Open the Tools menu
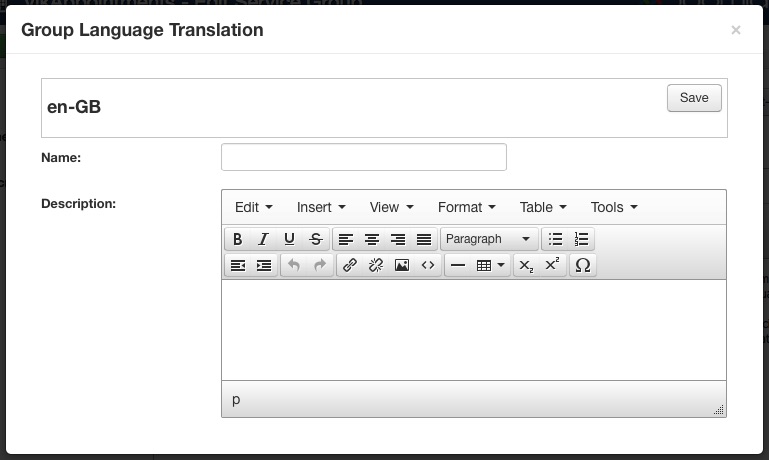 (x=614, y=207)
